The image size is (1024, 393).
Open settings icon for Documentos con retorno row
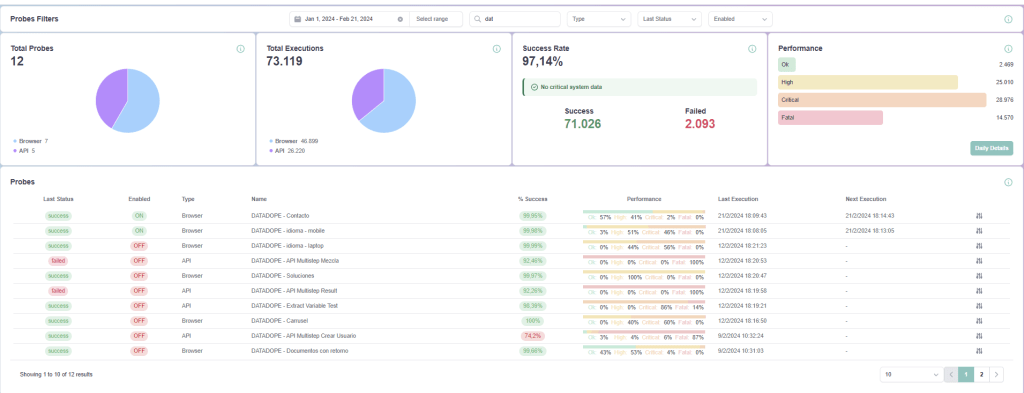pyautogui.click(x=978, y=351)
